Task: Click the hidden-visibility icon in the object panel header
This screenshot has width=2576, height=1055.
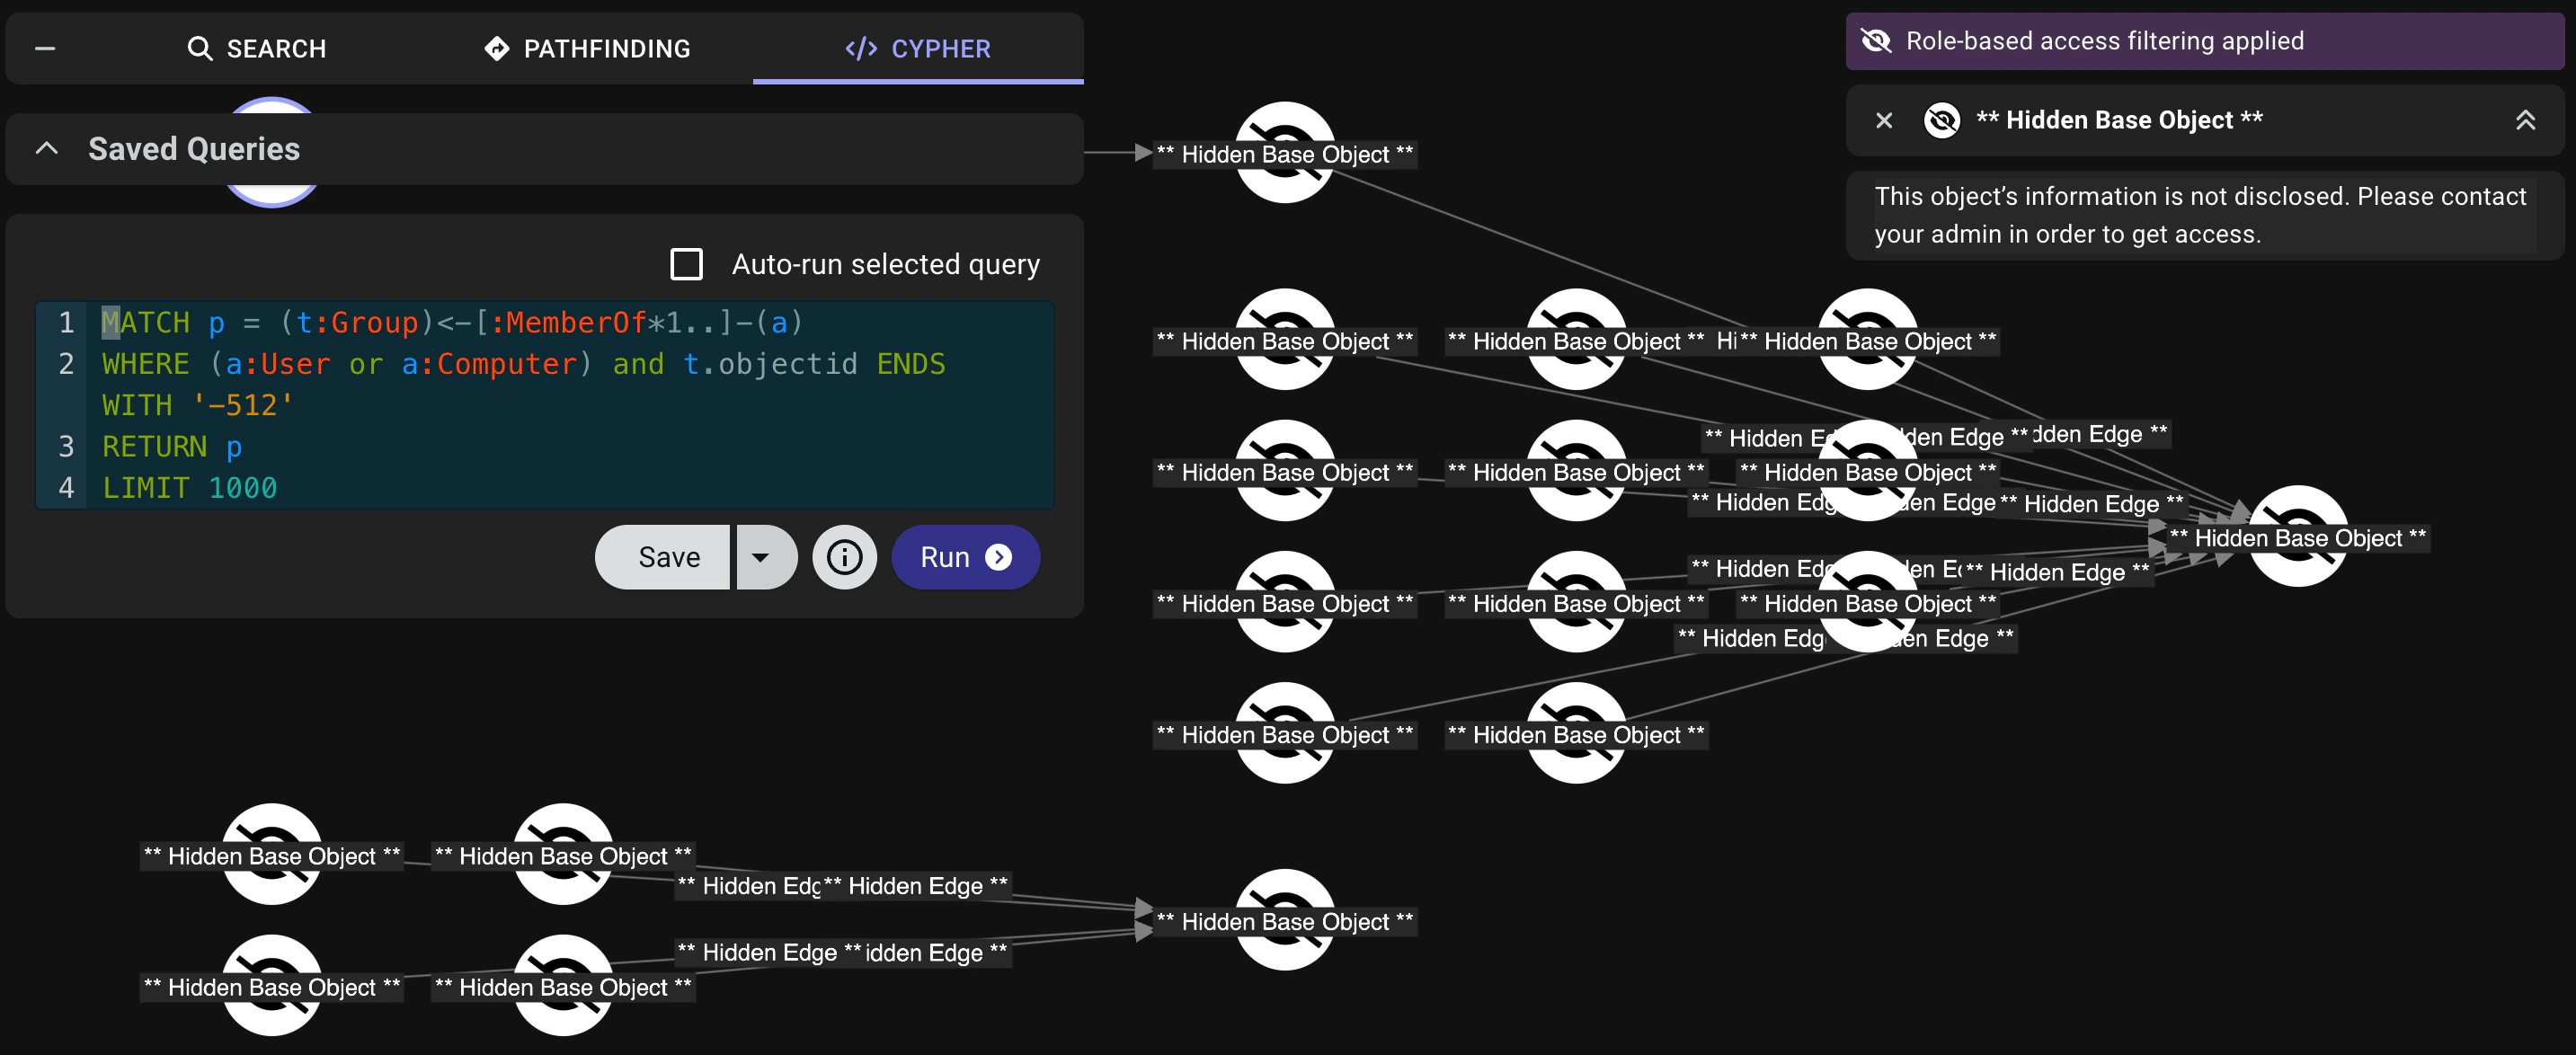Action: (1941, 120)
